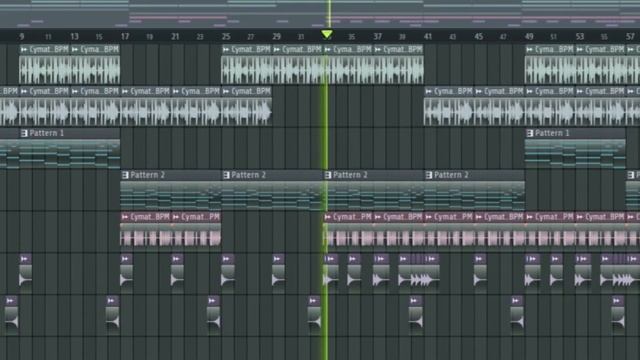Click bar number 49 on the timeline ruler

(529, 37)
